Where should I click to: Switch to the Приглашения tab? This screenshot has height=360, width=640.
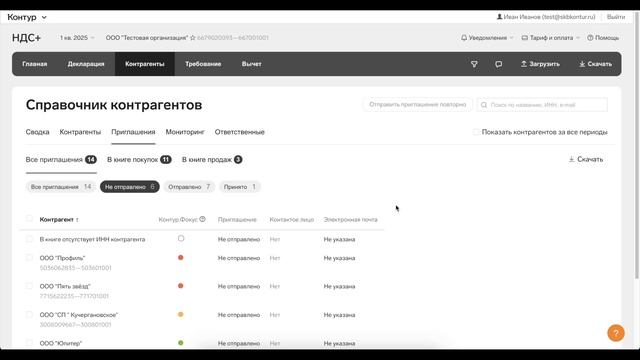tap(133, 132)
